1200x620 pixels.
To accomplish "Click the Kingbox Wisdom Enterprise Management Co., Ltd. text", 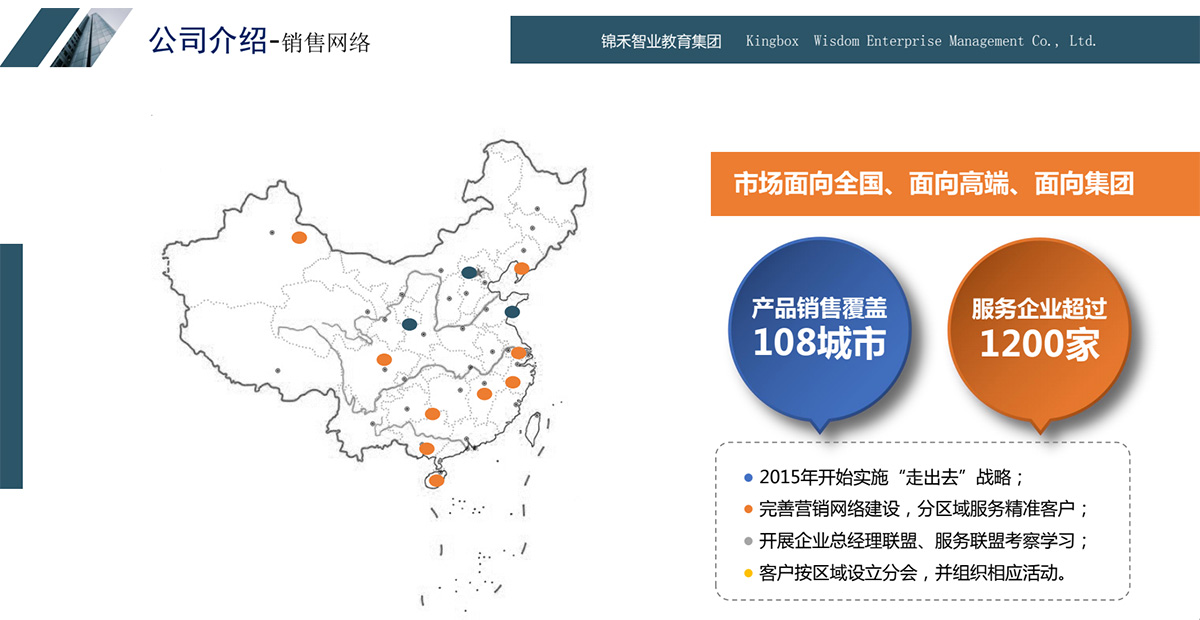I will click(x=921, y=41).
